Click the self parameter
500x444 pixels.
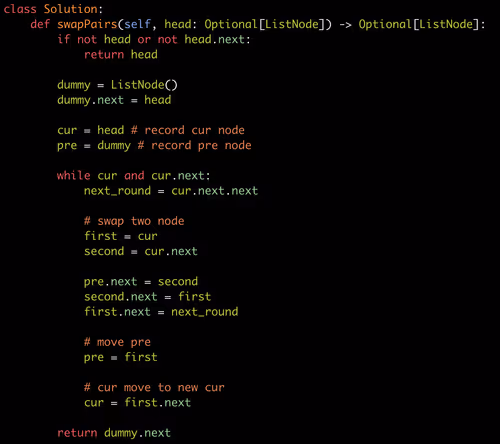[x=137, y=24]
